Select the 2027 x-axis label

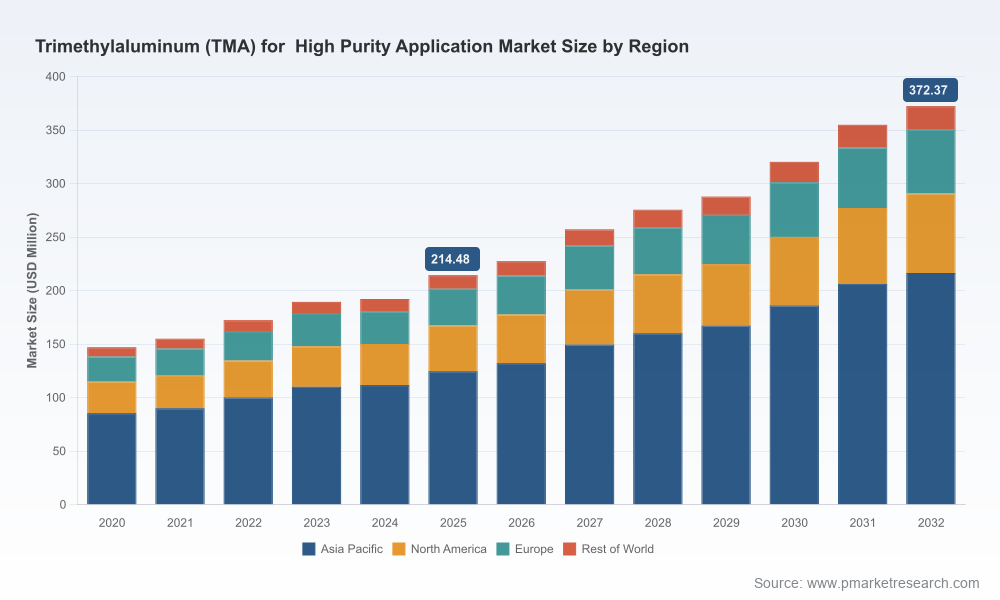(589, 523)
